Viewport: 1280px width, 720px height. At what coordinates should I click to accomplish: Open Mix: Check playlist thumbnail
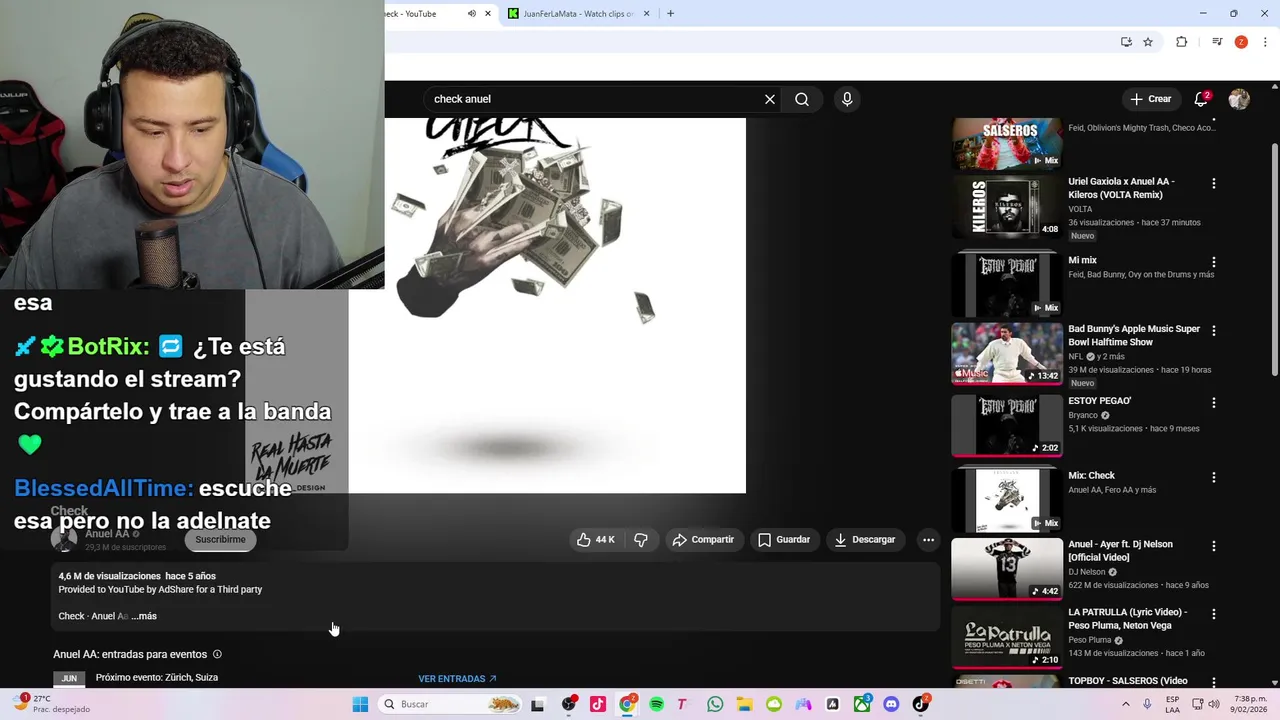[x=1007, y=499]
